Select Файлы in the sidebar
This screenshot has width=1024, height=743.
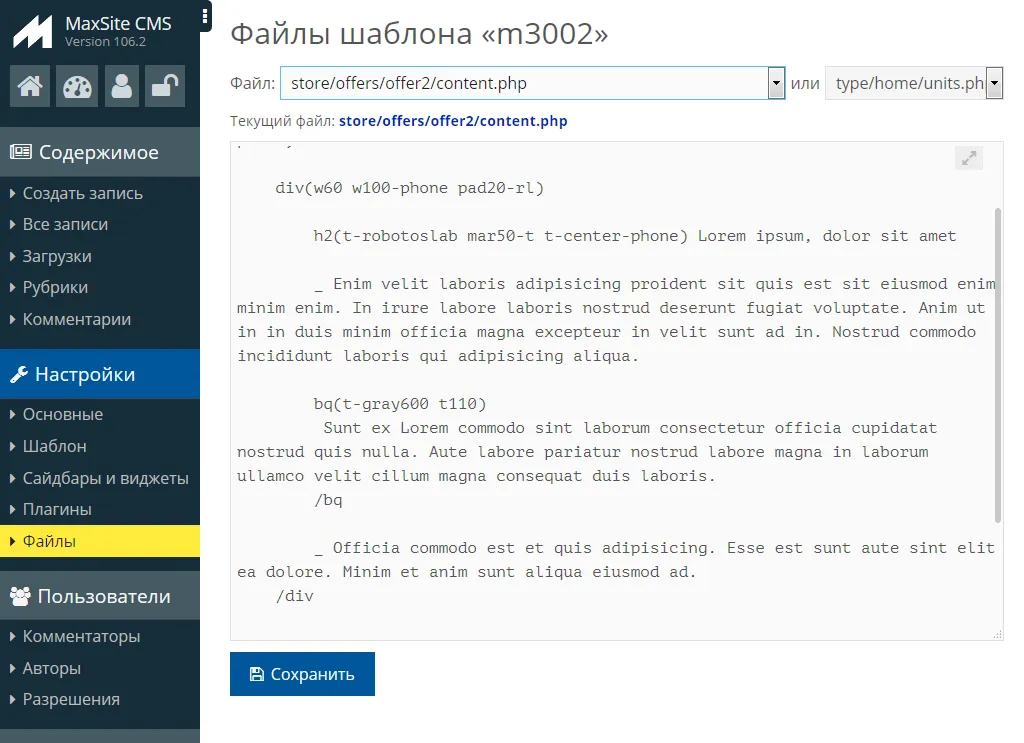point(49,541)
